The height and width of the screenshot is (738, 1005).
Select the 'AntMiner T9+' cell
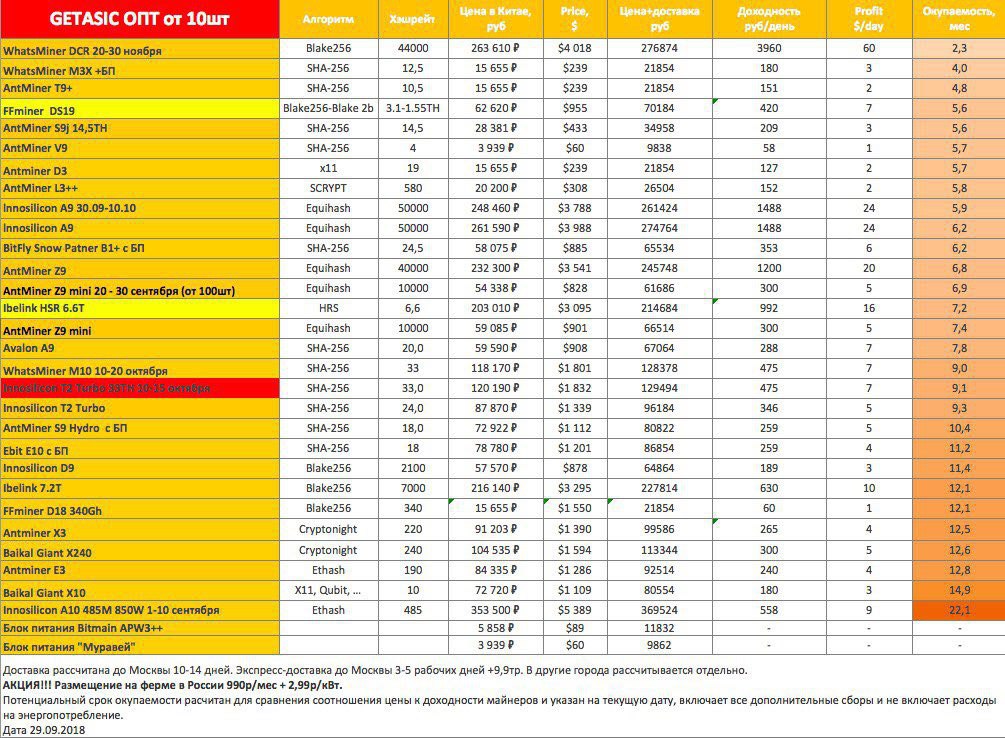pos(140,88)
